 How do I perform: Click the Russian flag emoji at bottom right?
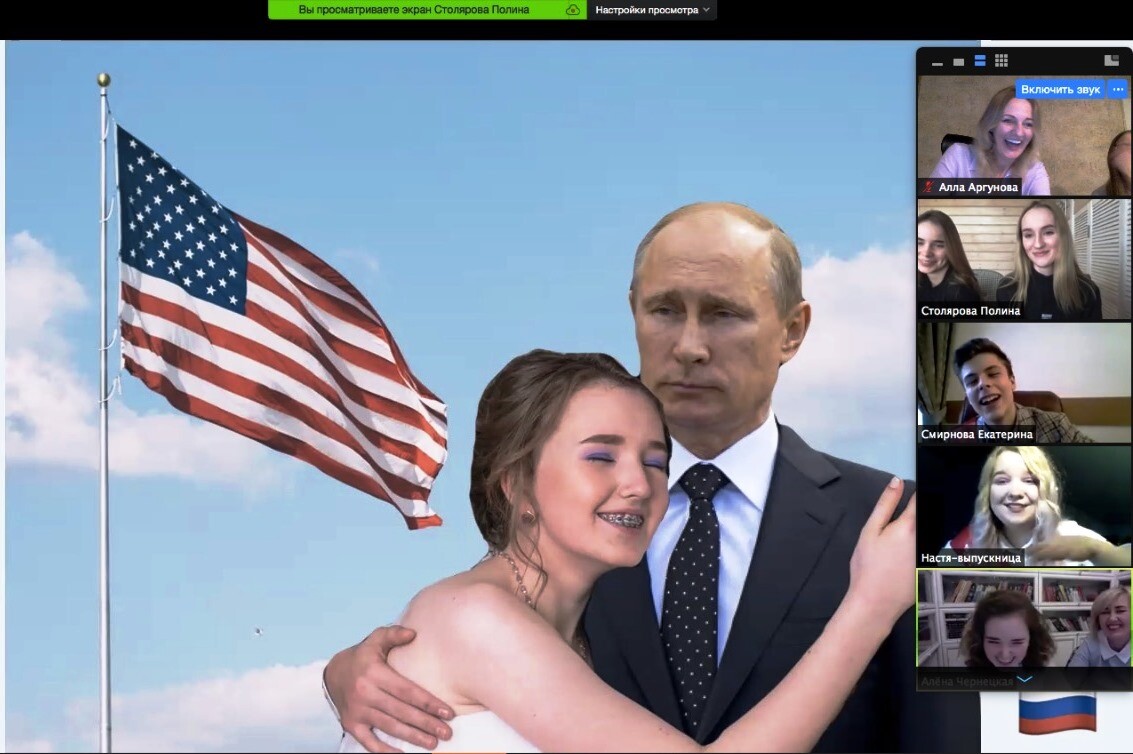coord(1057,714)
